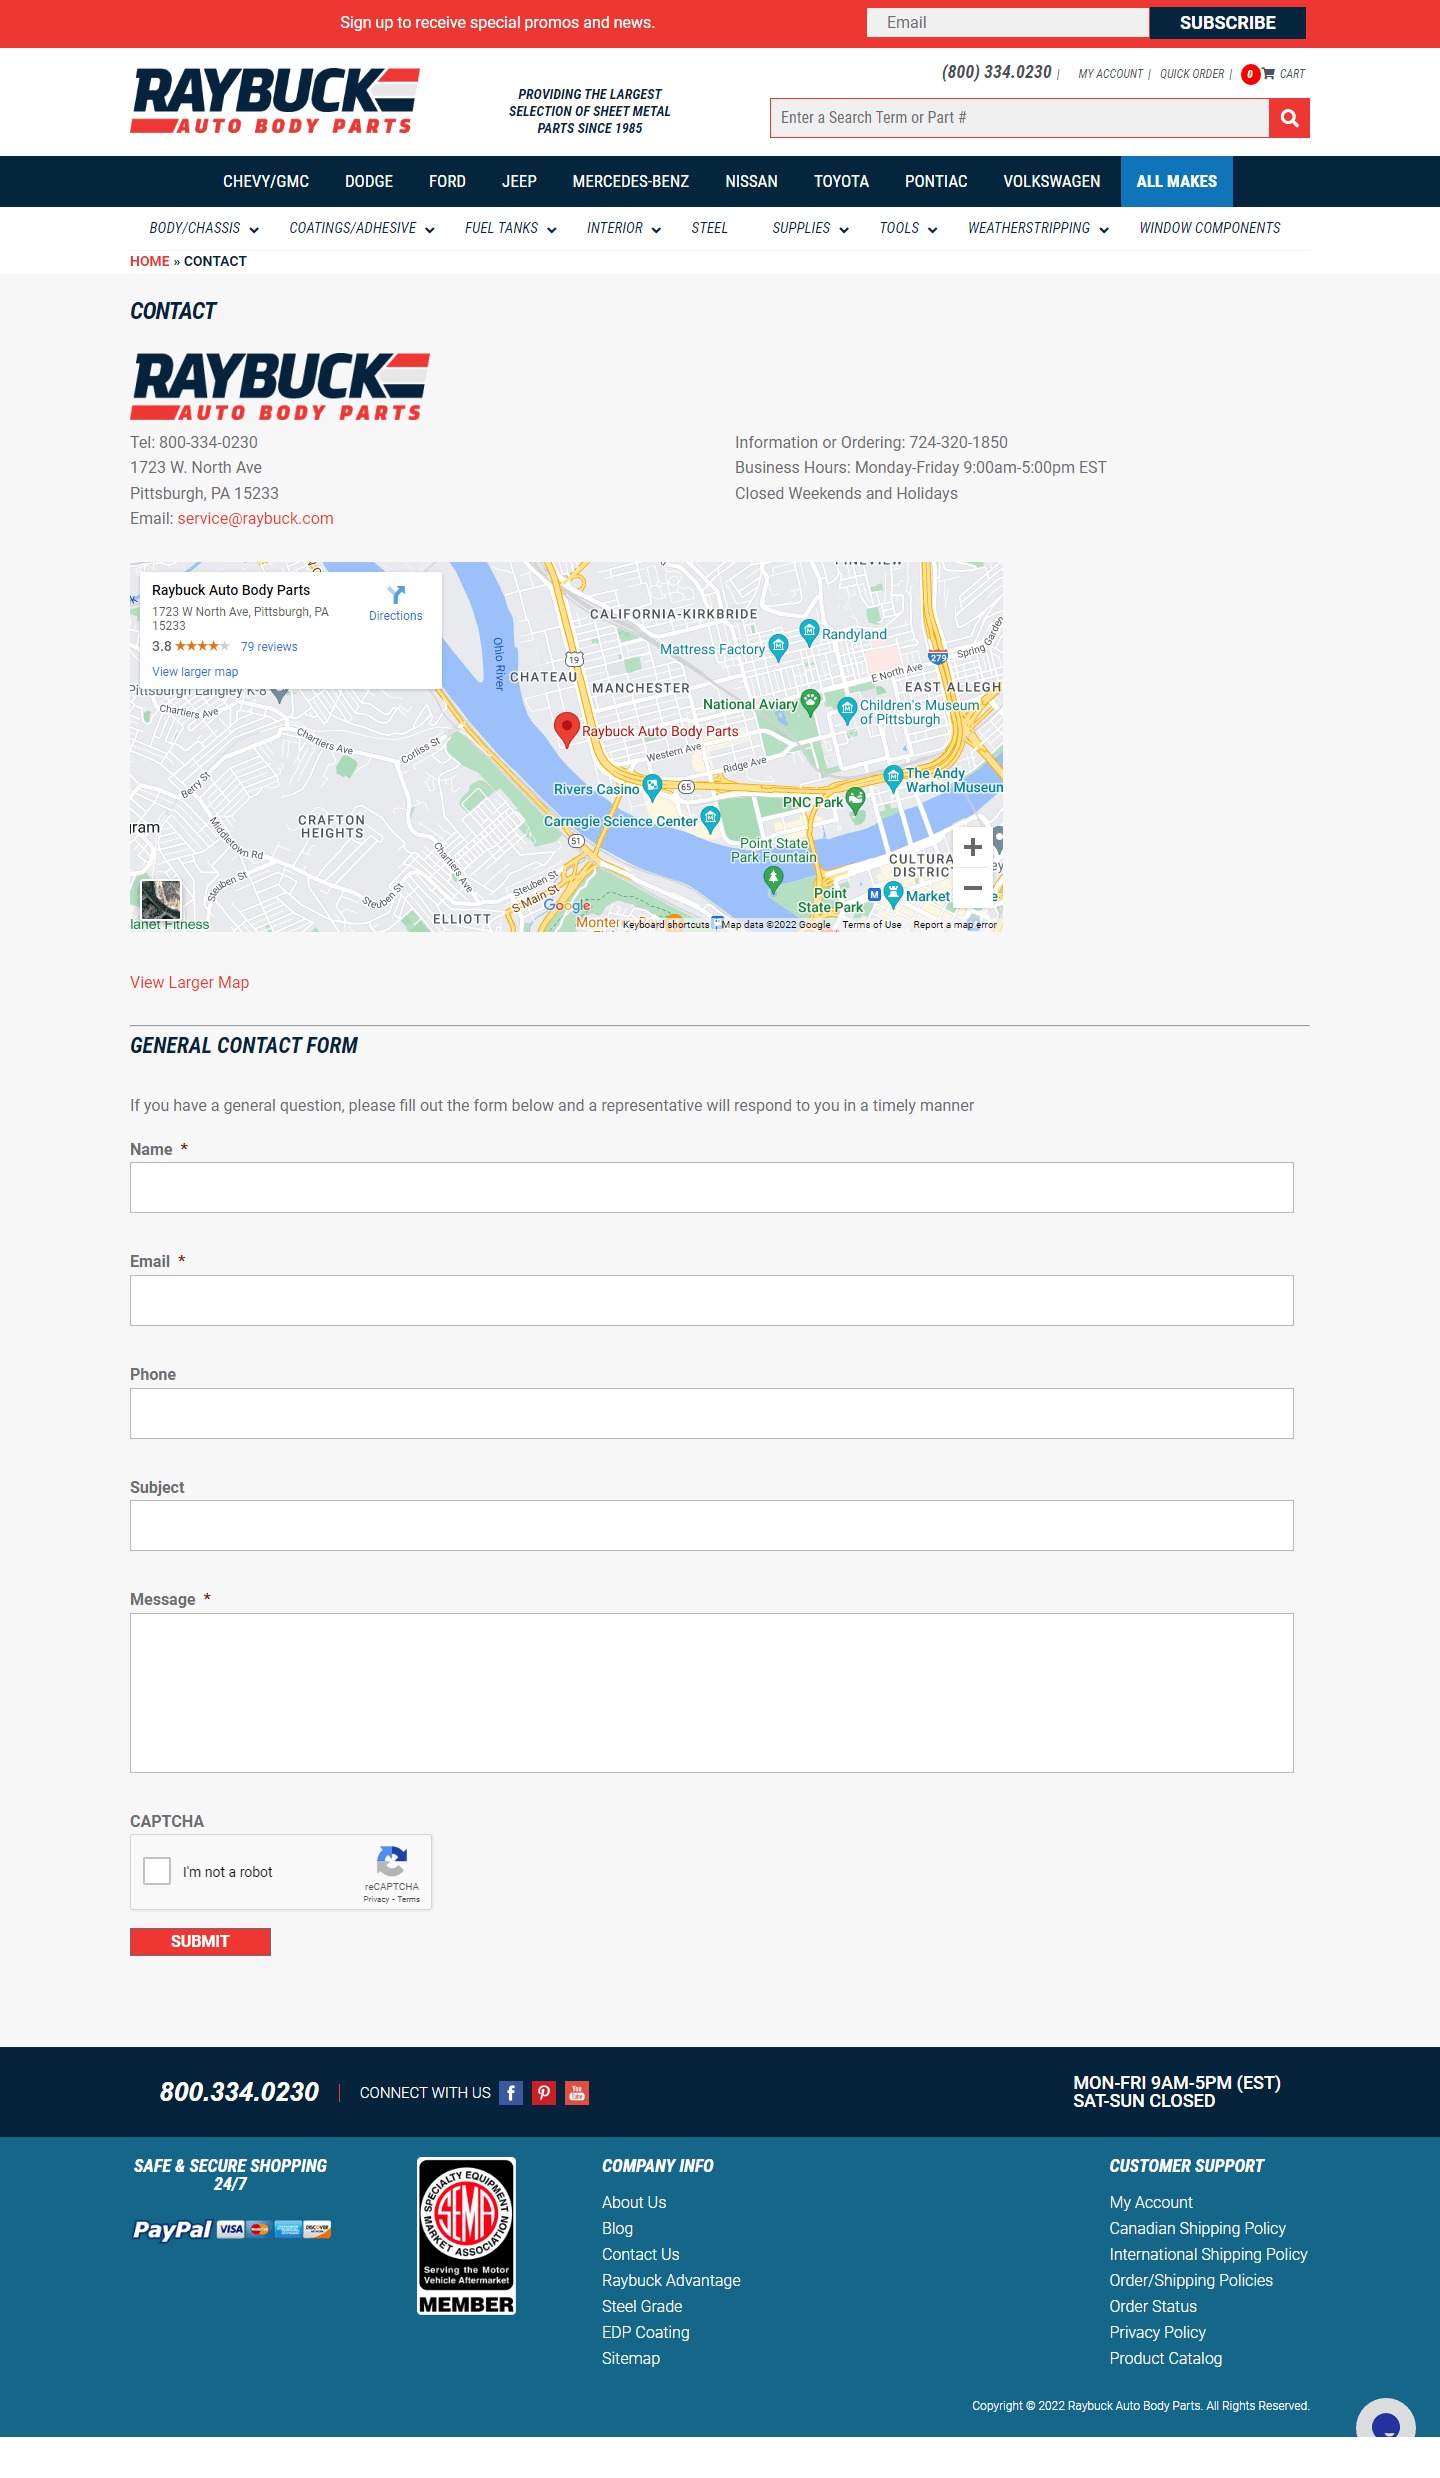Zoom in on the map
The image size is (1440, 2478).
tap(972, 848)
